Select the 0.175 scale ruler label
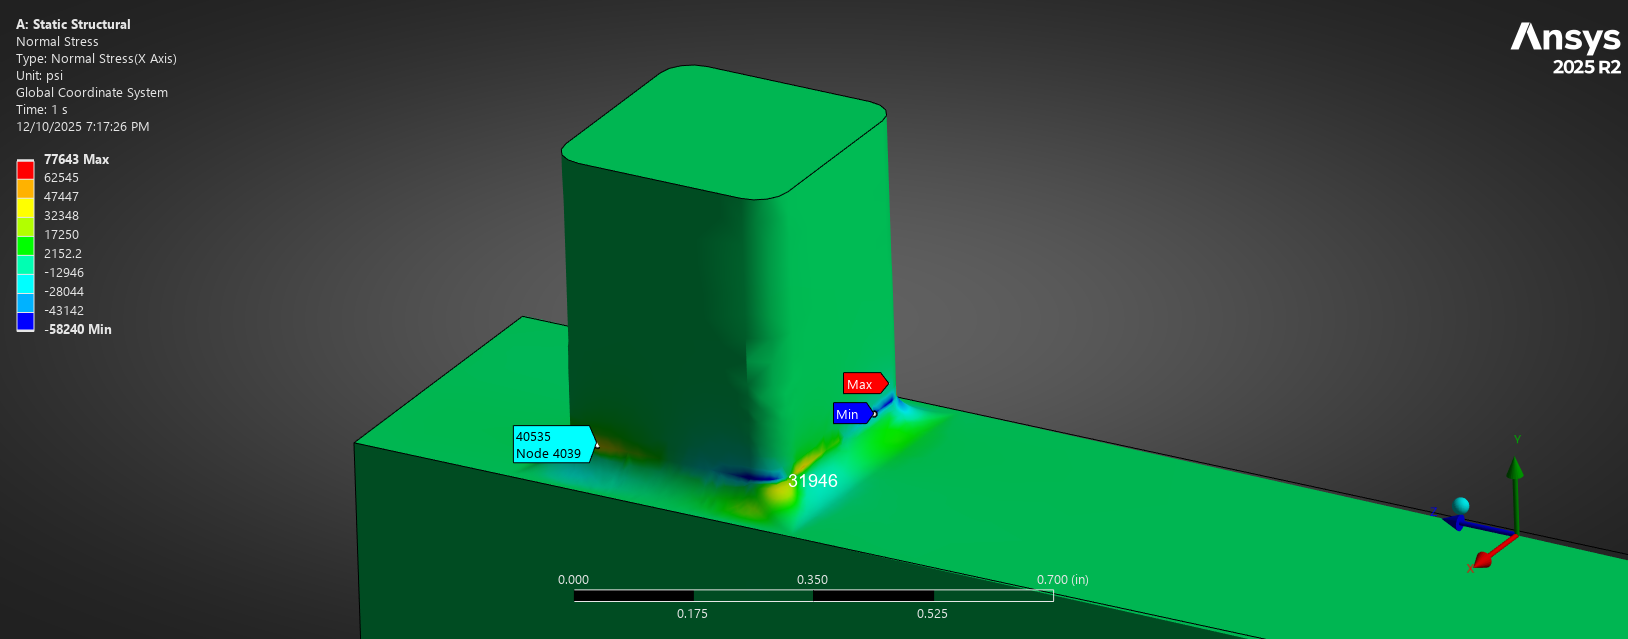The image size is (1628, 639). tap(692, 614)
